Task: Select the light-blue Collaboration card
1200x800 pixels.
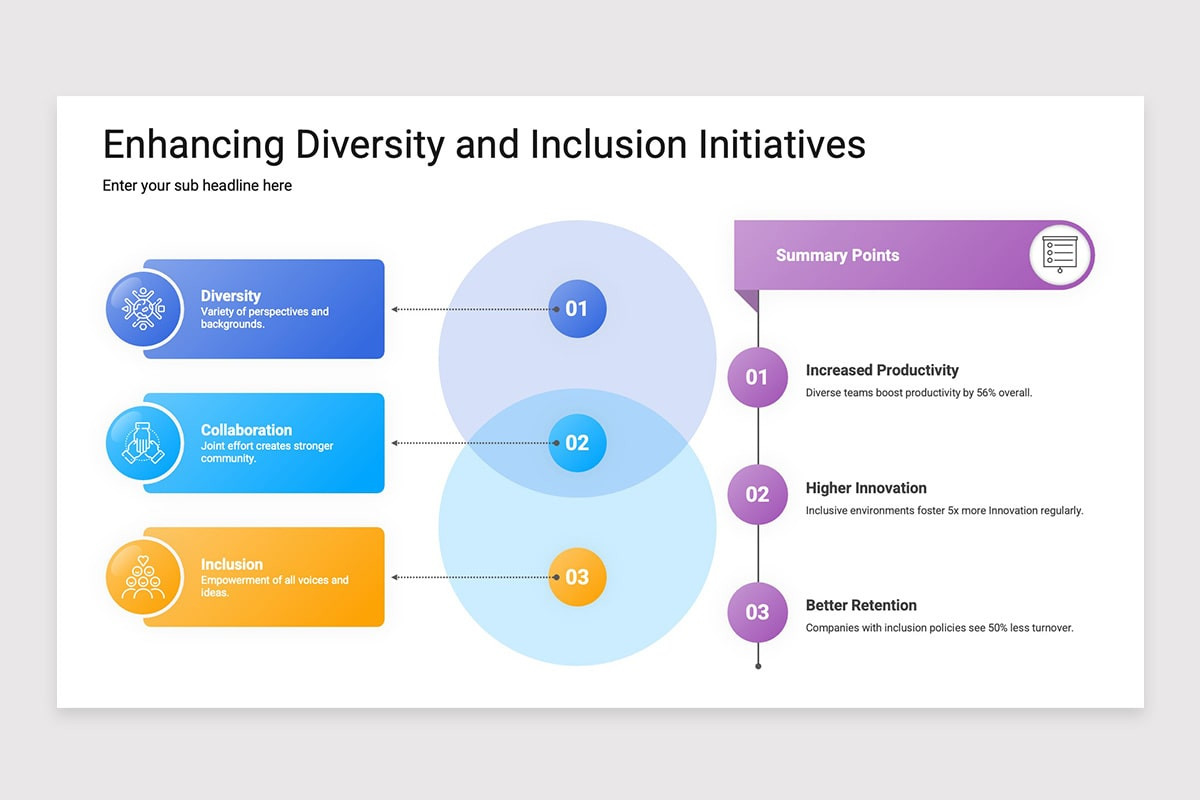Action: point(264,443)
